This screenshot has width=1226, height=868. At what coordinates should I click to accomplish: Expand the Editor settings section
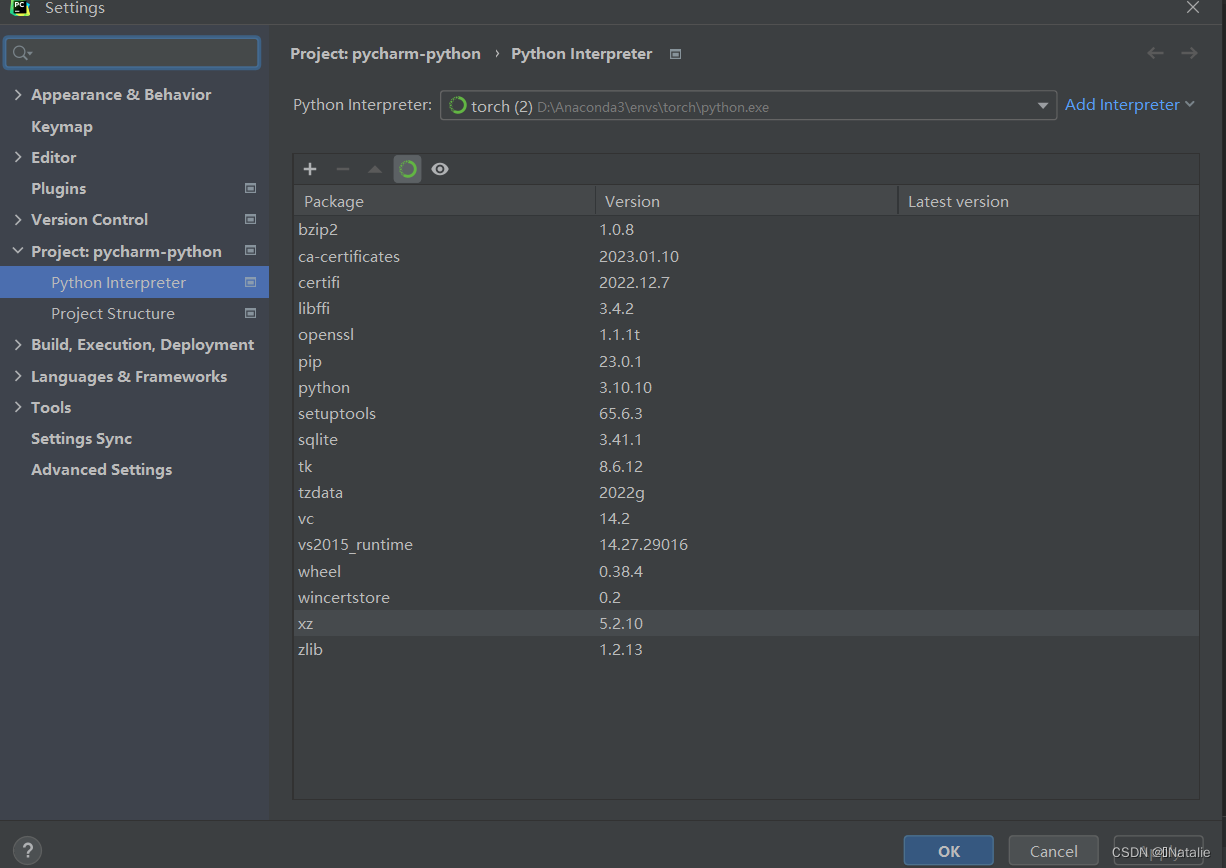tap(18, 157)
